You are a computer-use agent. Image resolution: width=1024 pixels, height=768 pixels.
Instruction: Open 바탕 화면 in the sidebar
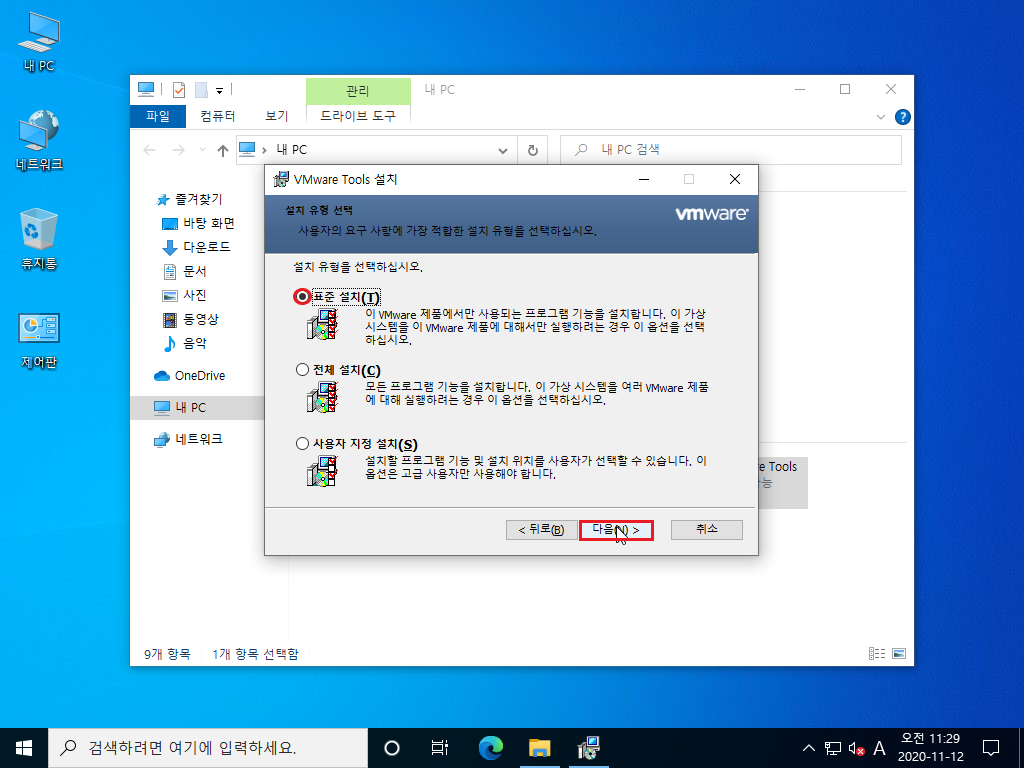tap(198, 223)
